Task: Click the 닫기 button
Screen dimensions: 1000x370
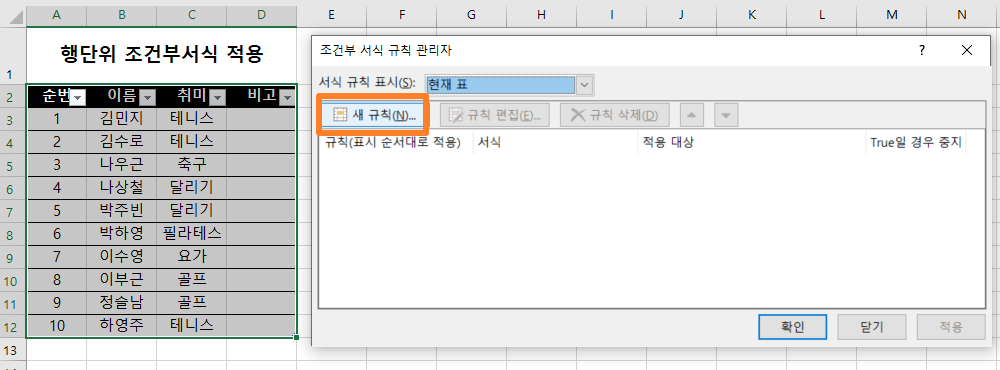Action: 872,327
